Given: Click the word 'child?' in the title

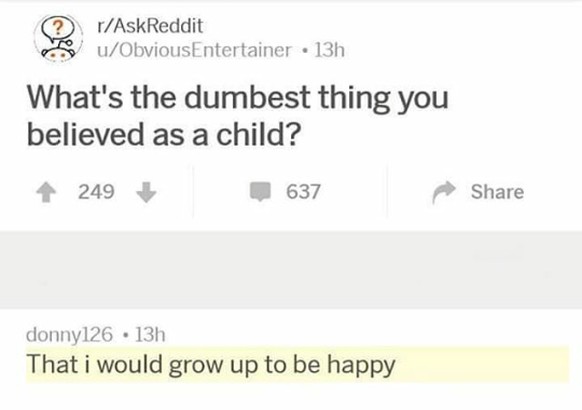Looking at the screenshot, I should pos(258,134).
